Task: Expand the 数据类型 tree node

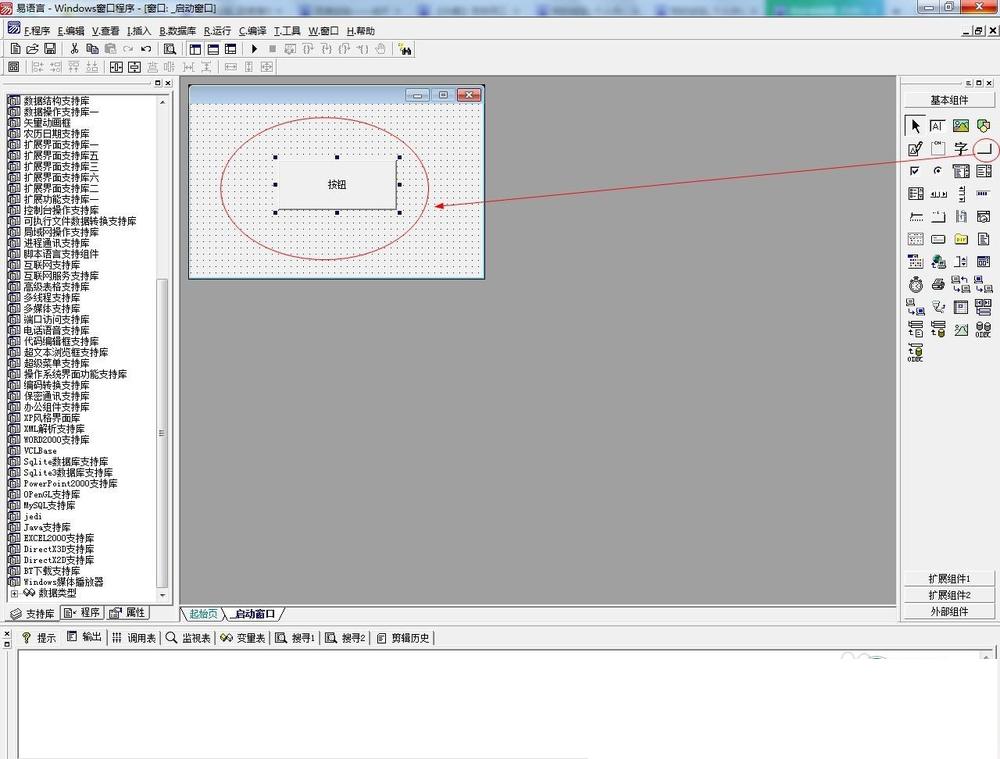Action: pyautogui.click(x=14, y=593)
